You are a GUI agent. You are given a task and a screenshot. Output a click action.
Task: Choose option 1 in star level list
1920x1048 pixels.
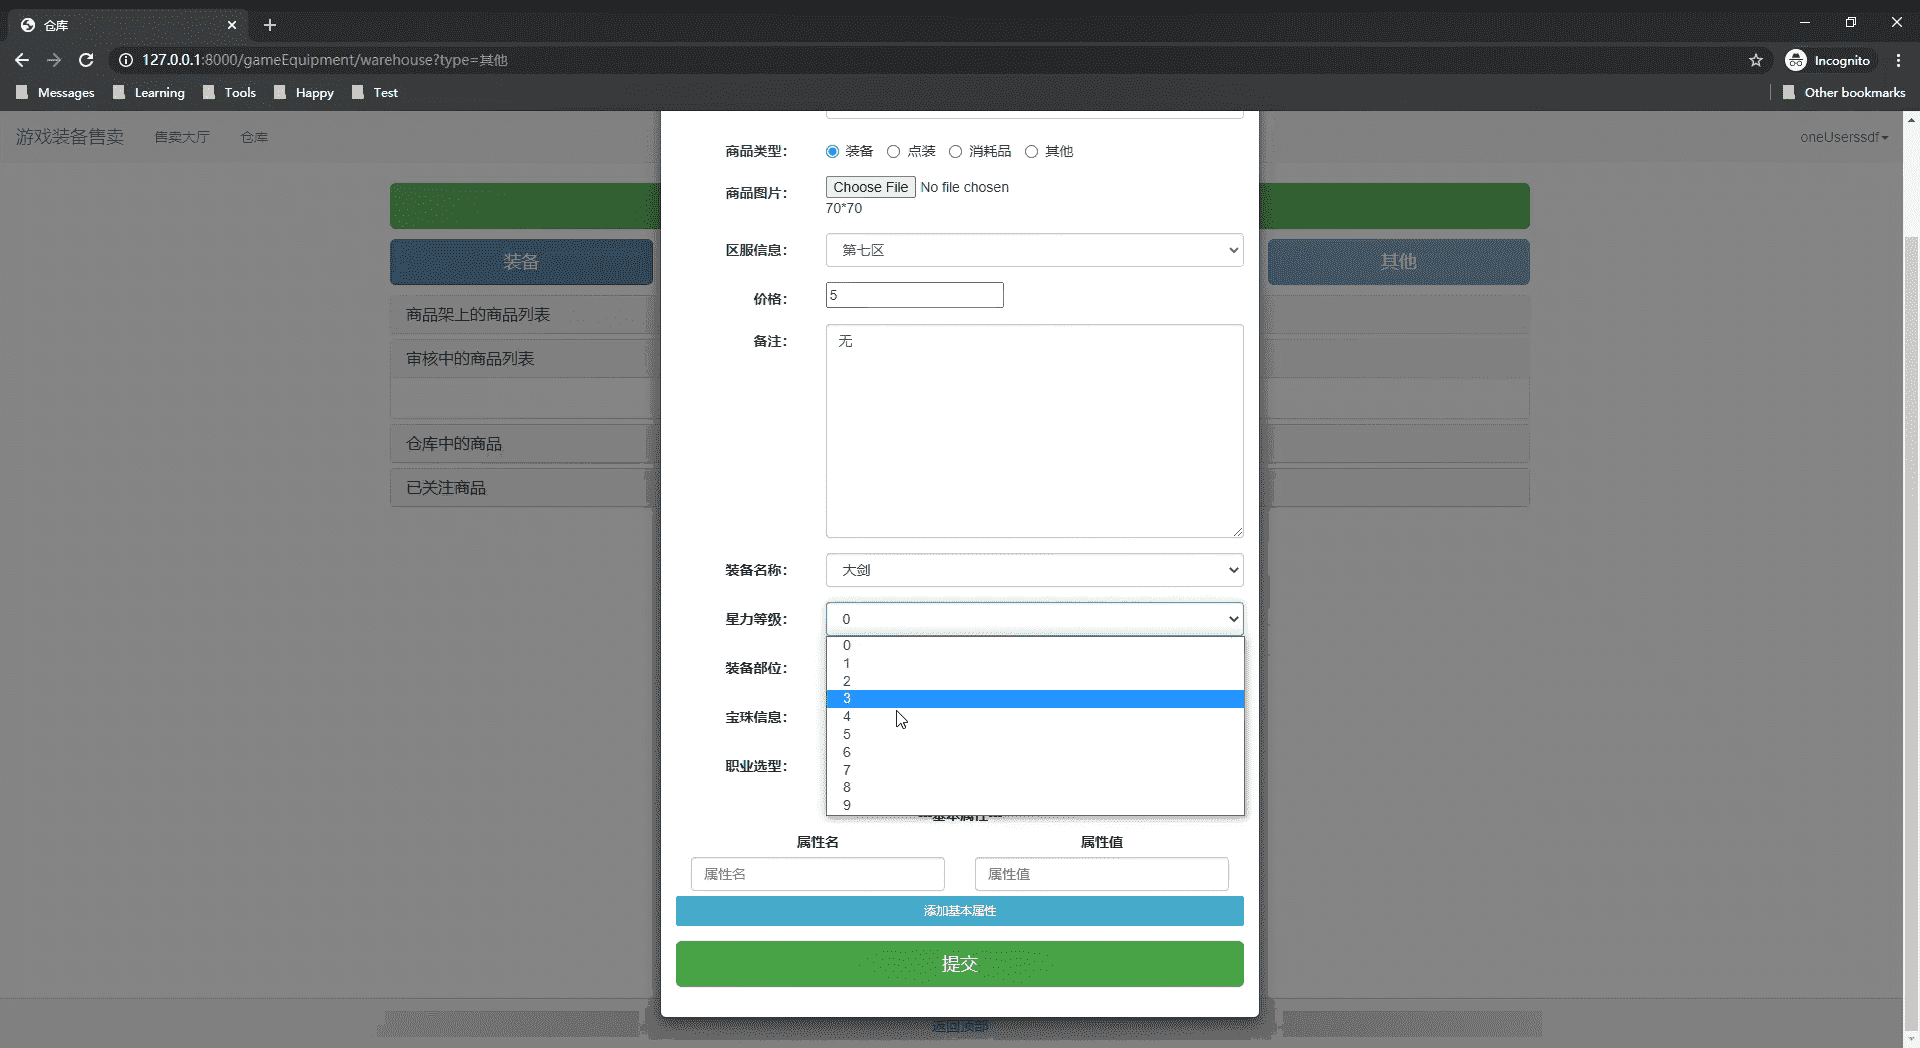1035,664
